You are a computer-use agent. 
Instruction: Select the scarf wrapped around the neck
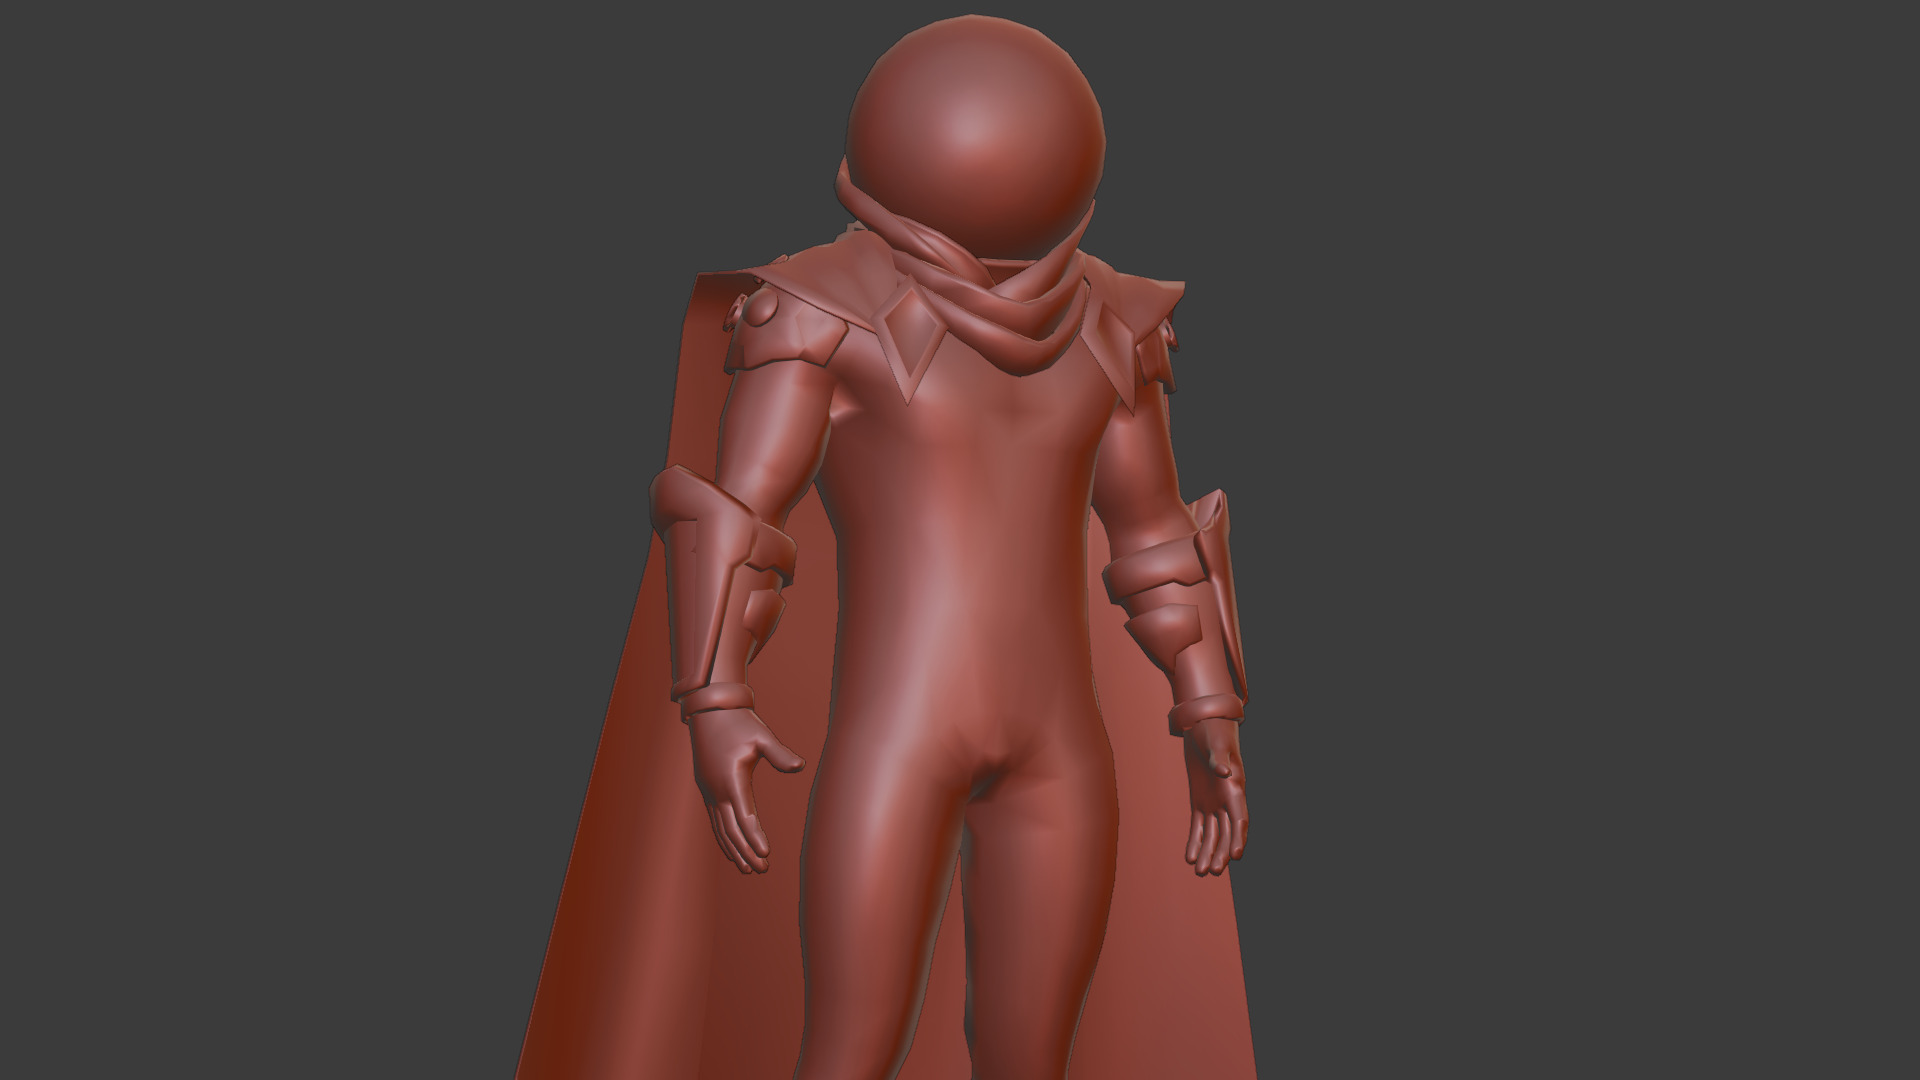pyautogui.click(x=1020, y=310)
